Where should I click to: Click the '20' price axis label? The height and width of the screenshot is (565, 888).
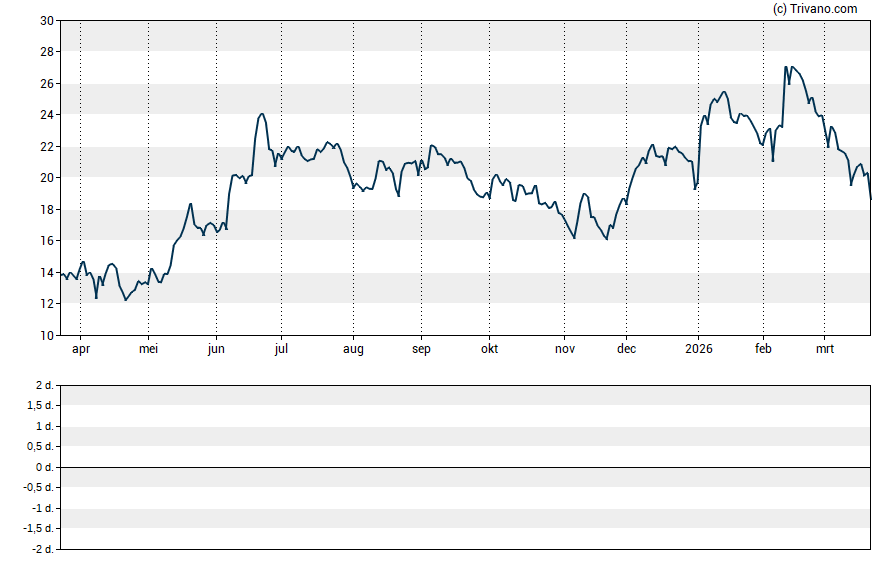click(48, 178)
